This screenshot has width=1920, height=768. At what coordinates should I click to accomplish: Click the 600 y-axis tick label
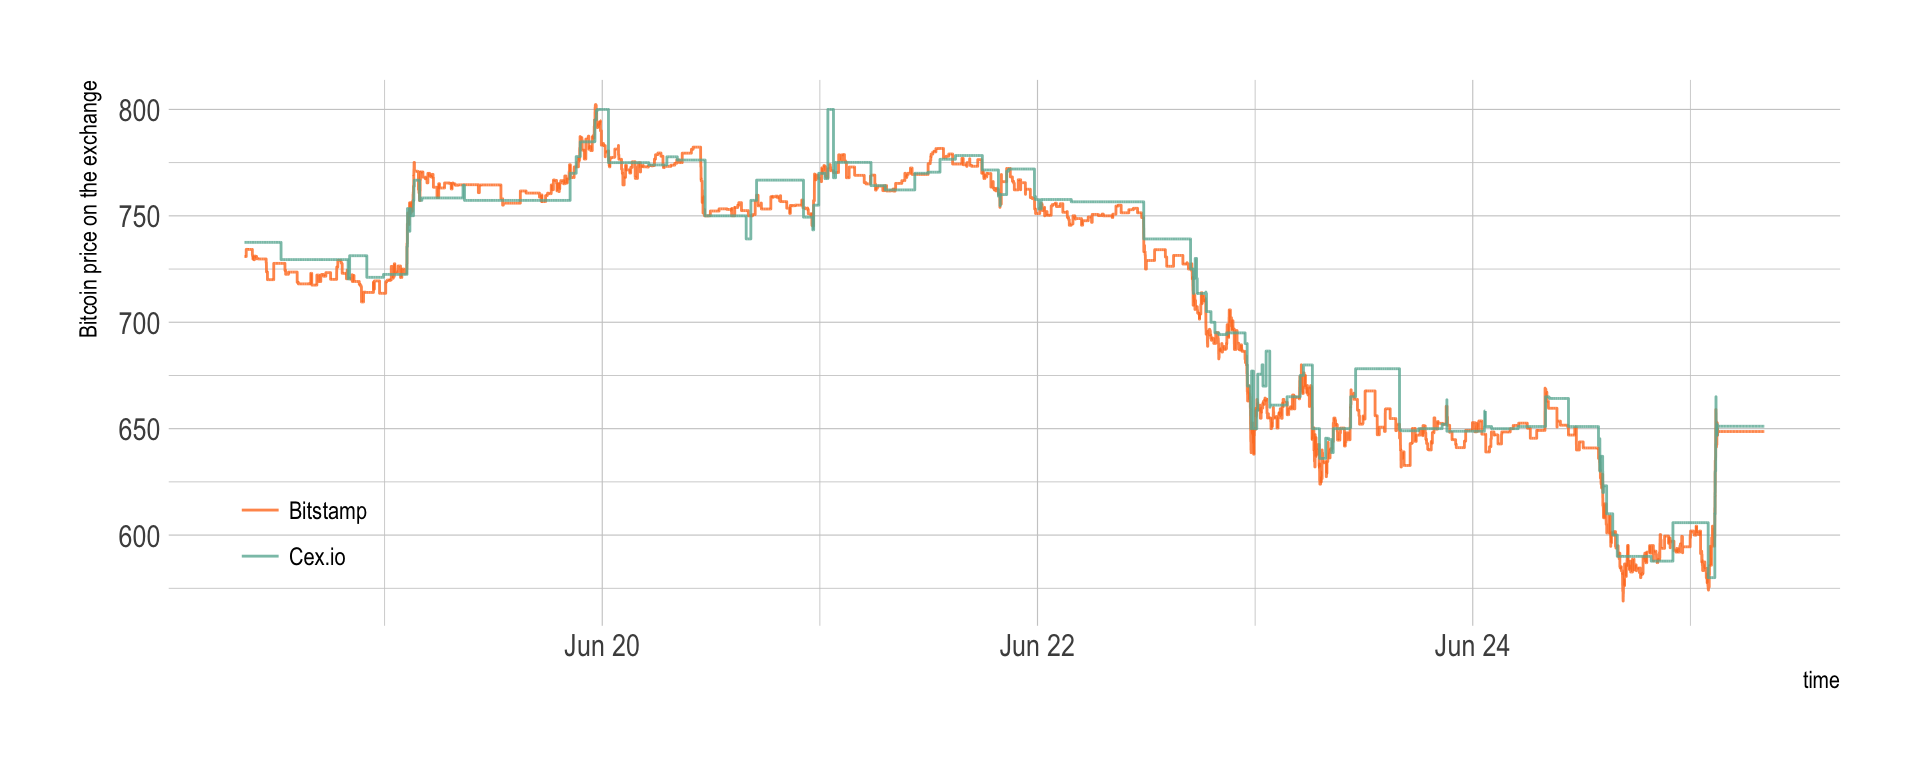click(x=139, y=537)
